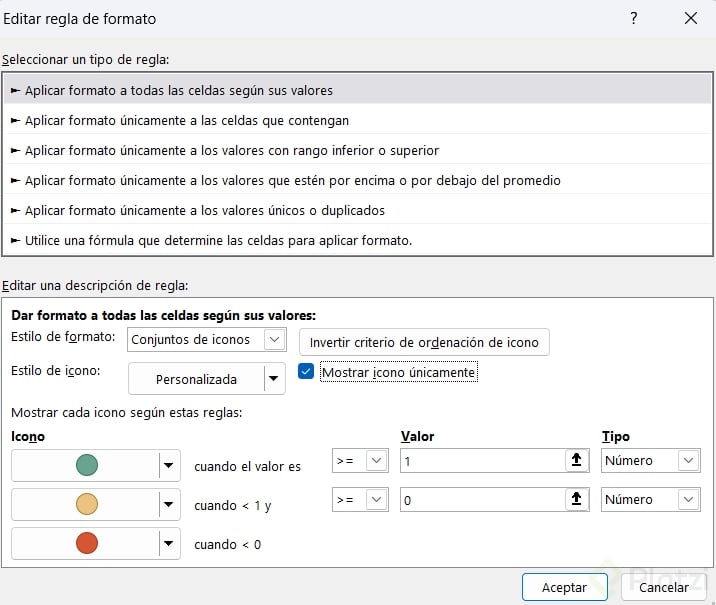Open the Tipo dropdown for first rule
This screenshot has width=716, height=605.
point(688,461)
